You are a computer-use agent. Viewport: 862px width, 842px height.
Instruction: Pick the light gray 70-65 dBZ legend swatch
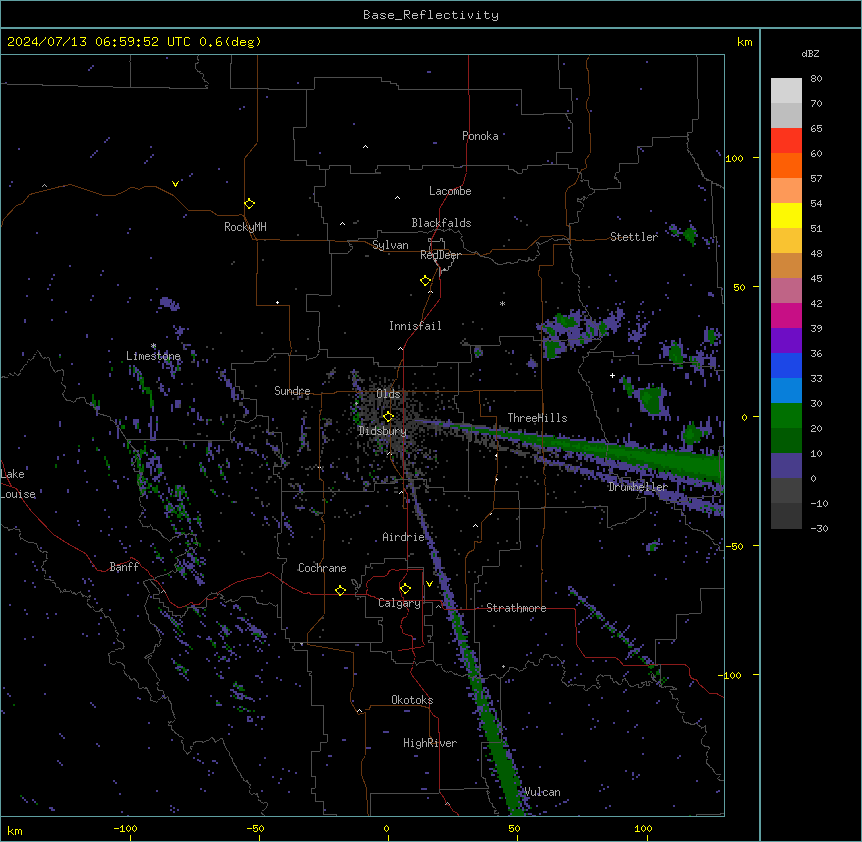pyautogui.click(x=786, y=115)
